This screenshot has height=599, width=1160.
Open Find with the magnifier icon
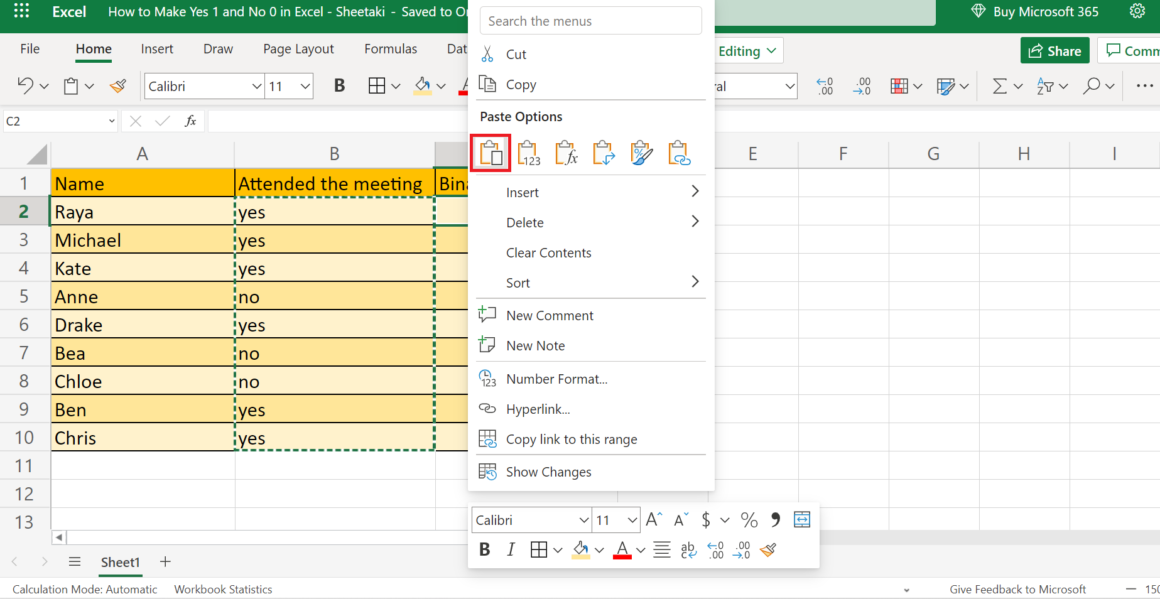pos(1093,86)
